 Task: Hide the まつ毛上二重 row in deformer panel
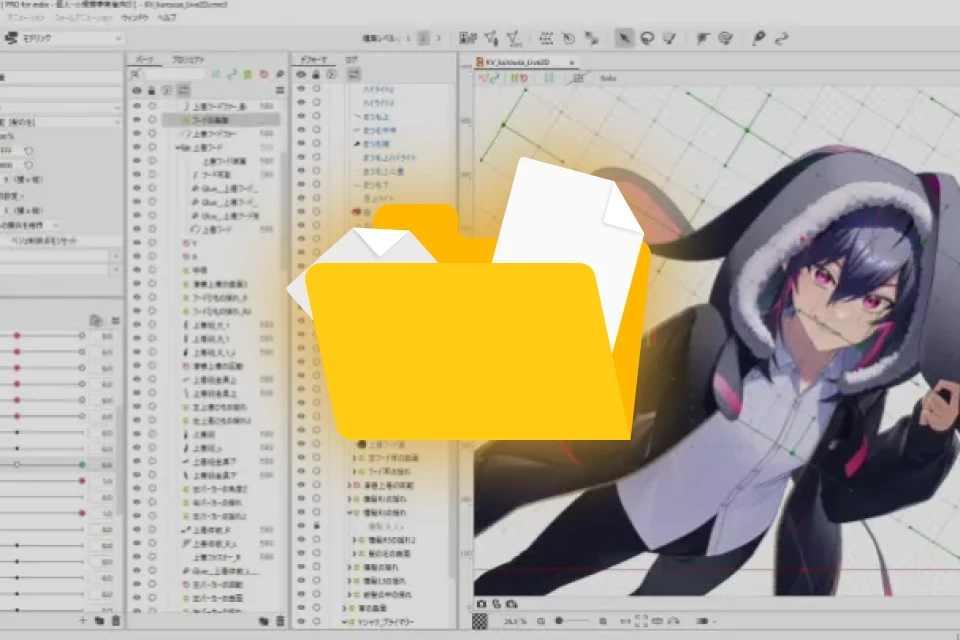[301, 170]
